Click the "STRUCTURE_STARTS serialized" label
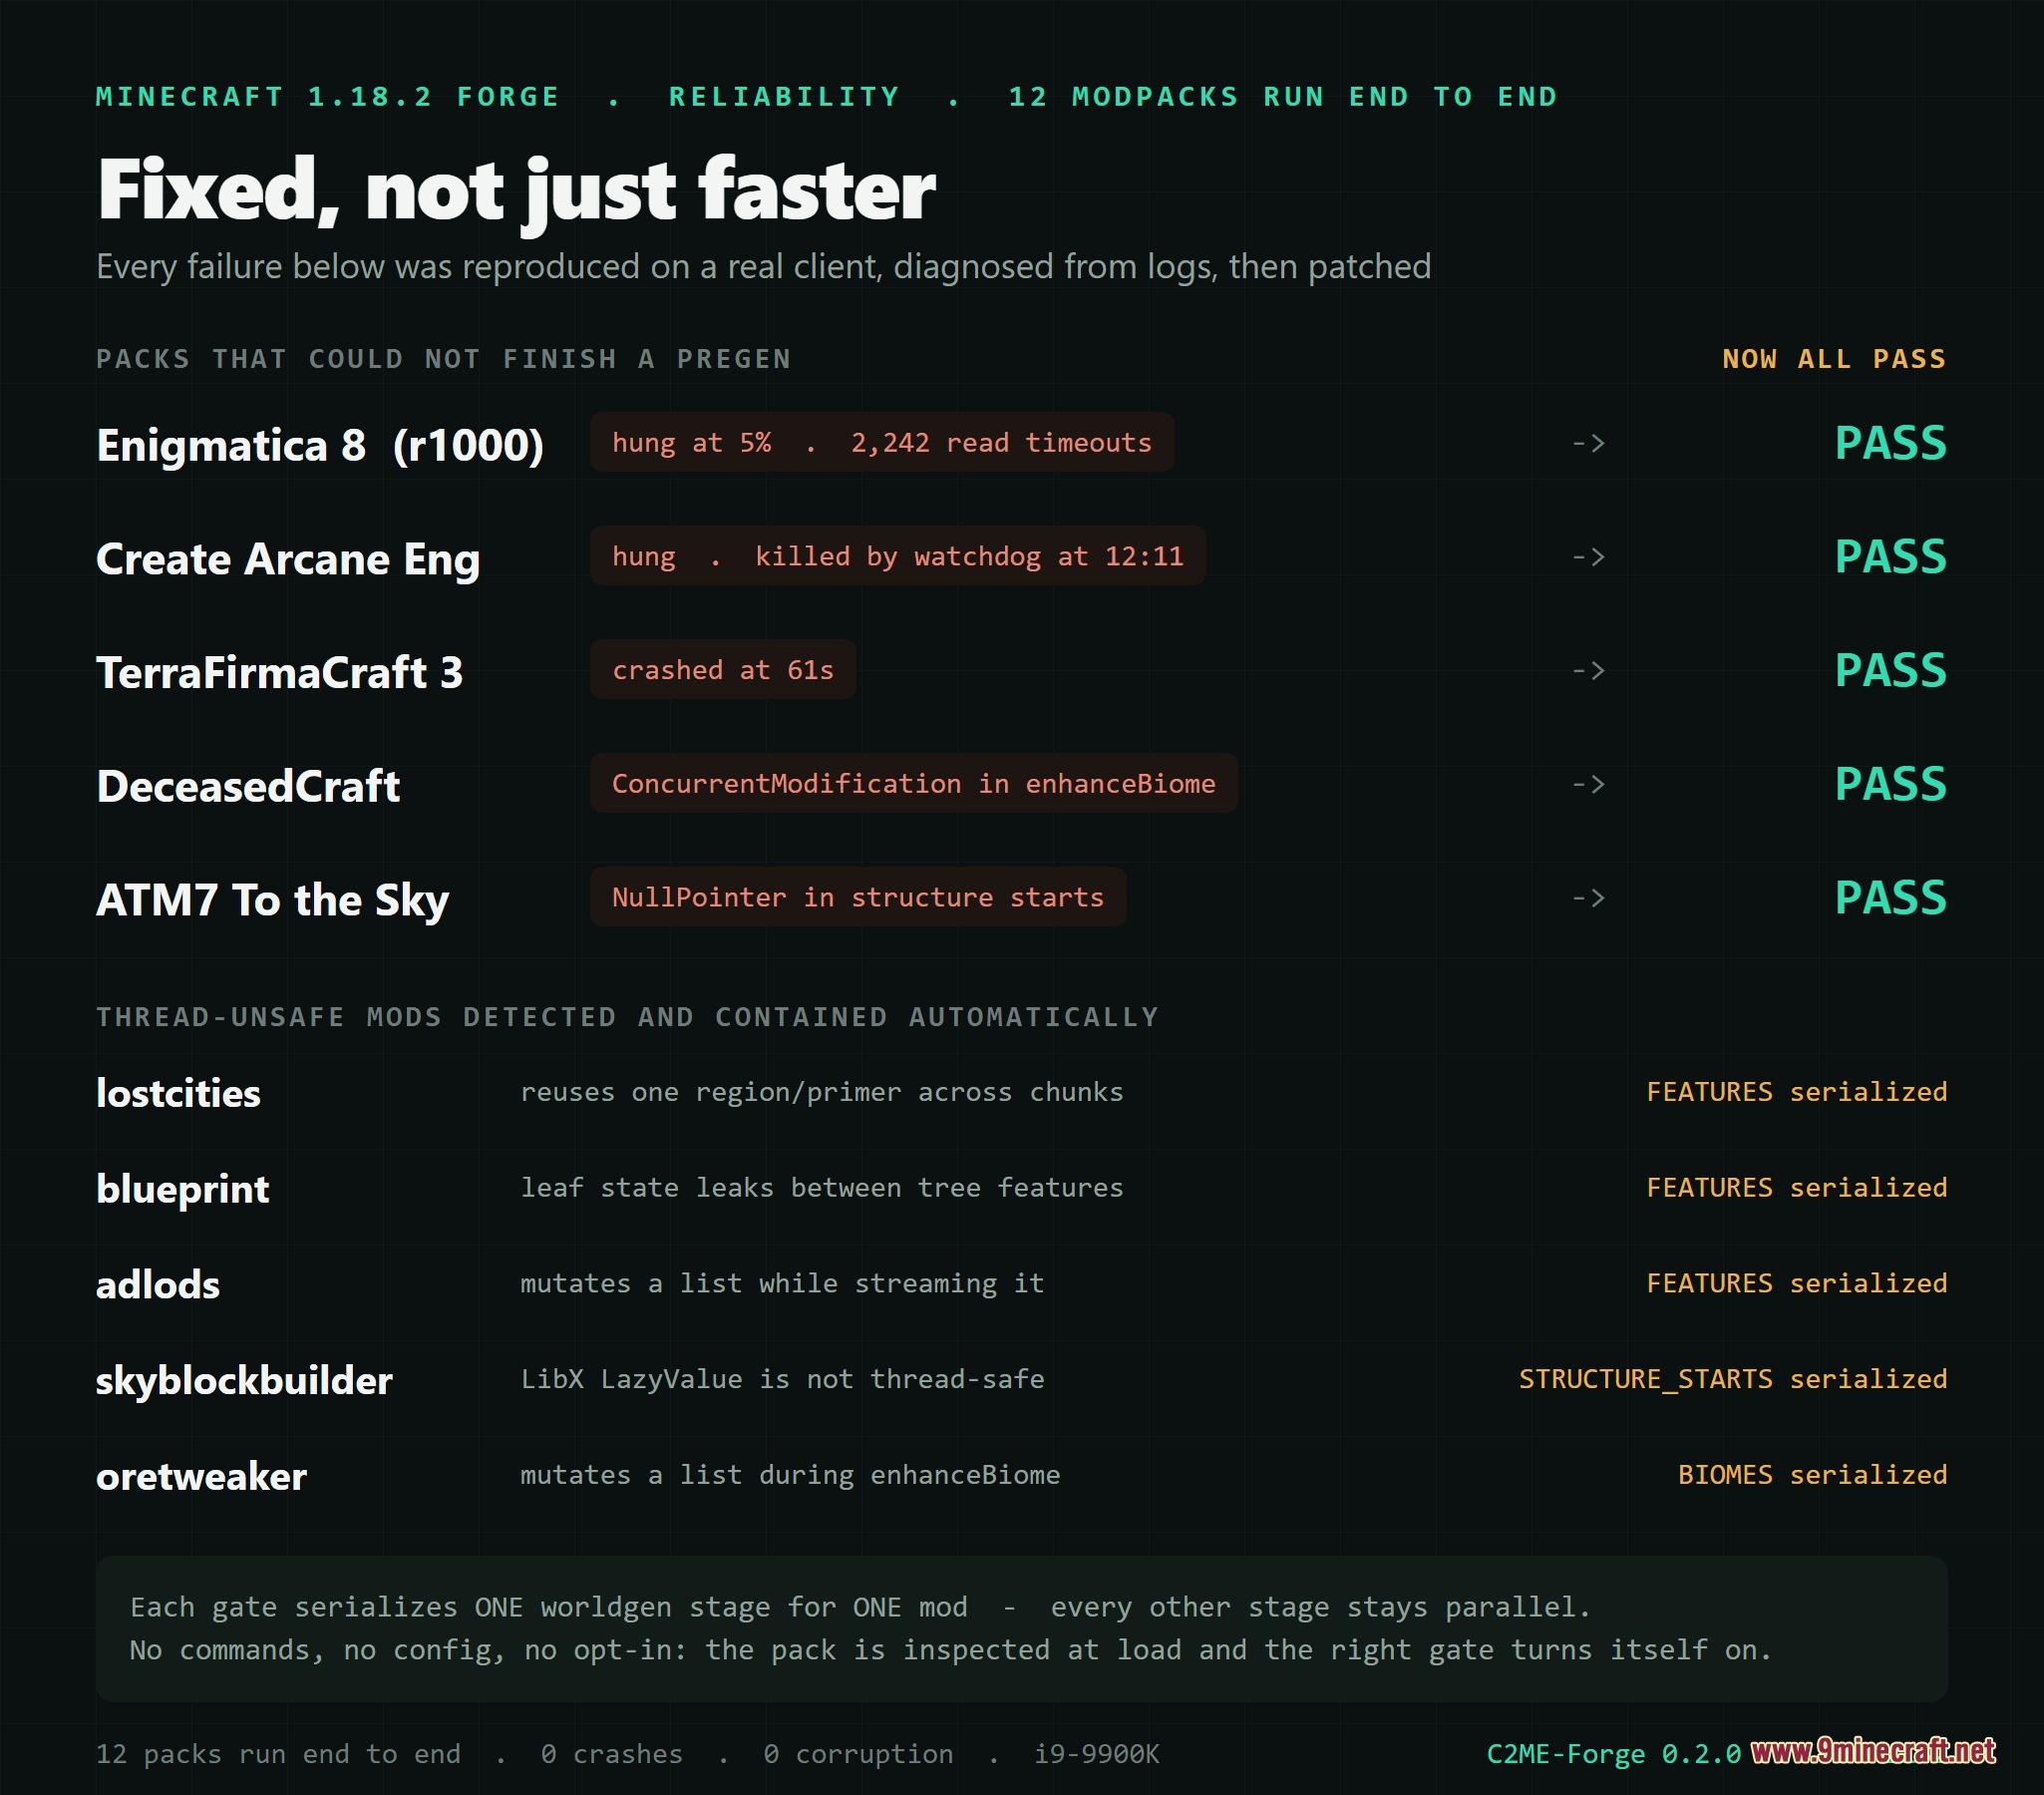The width and height of the screenshot is (2044, 1795). pos(1733,1380)
